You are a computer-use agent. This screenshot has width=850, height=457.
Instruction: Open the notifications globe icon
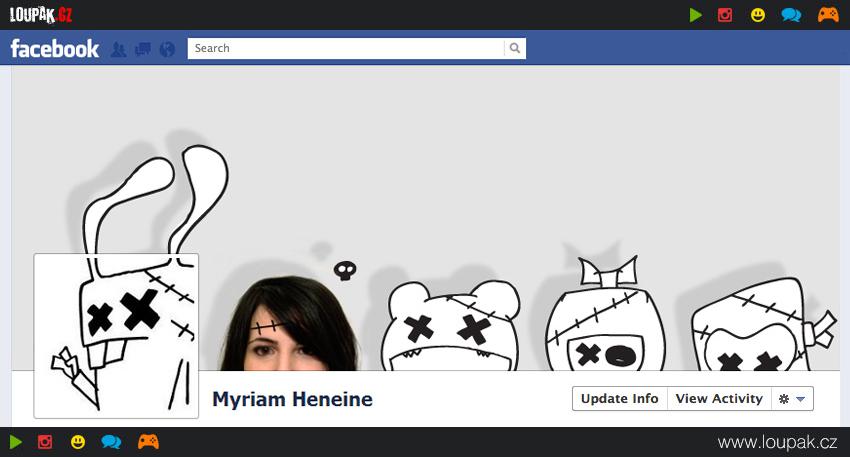[167, 49]
